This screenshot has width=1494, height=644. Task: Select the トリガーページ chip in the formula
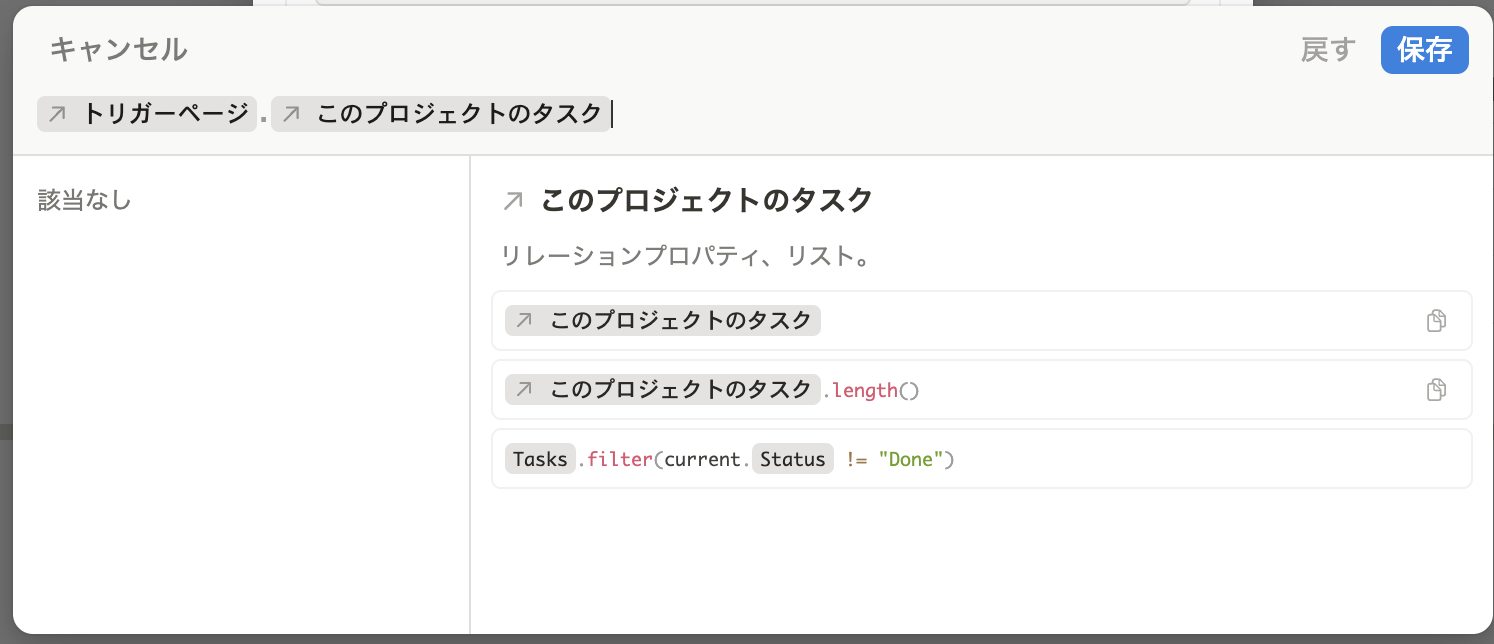coord(164,114)
